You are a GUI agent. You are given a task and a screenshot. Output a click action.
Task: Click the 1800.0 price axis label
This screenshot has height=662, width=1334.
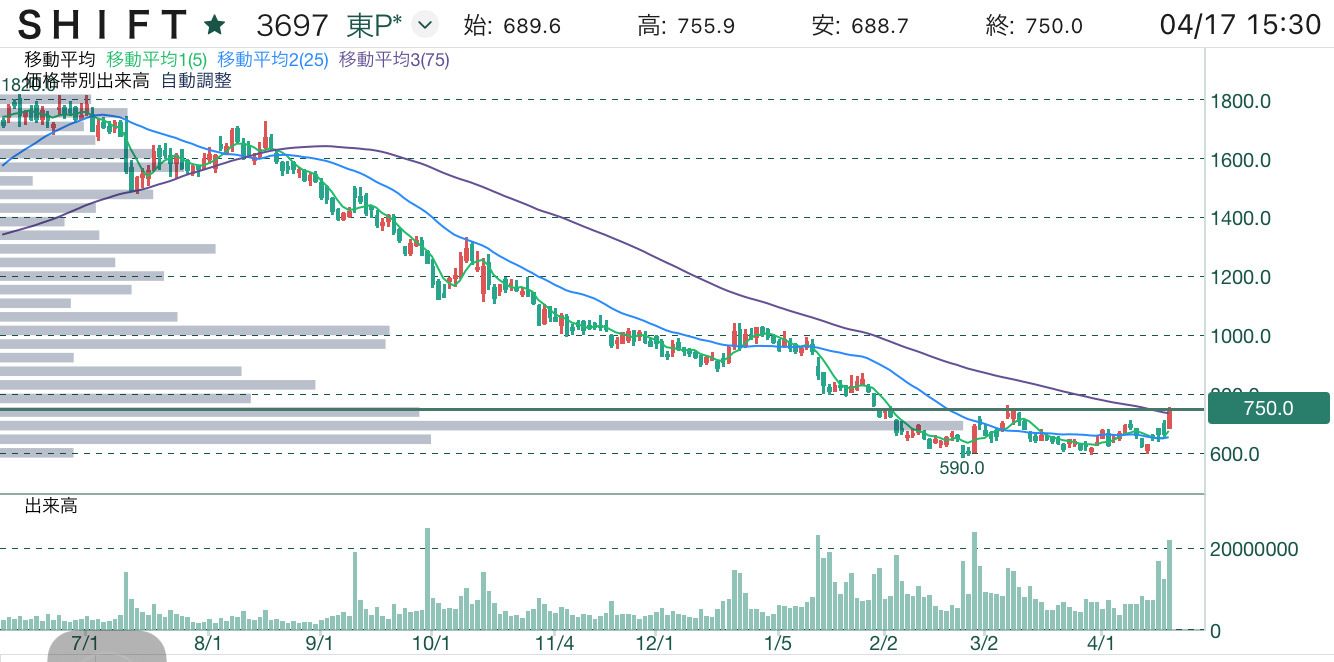point(1240,101)
